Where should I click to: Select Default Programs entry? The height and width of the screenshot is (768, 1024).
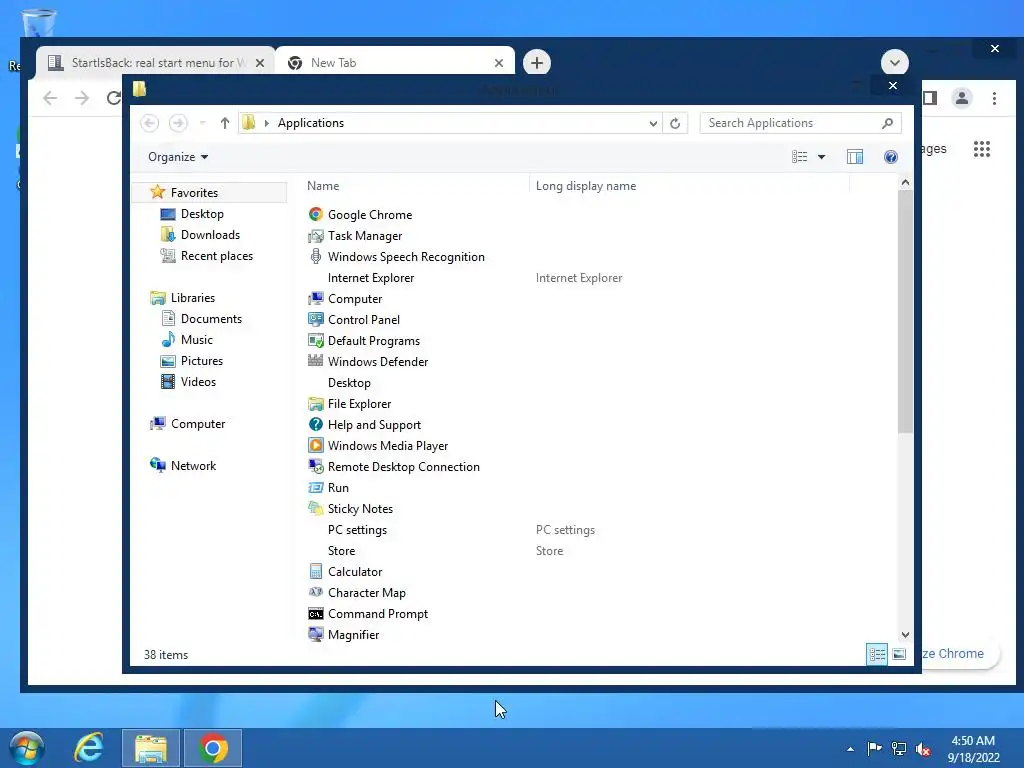364,340
